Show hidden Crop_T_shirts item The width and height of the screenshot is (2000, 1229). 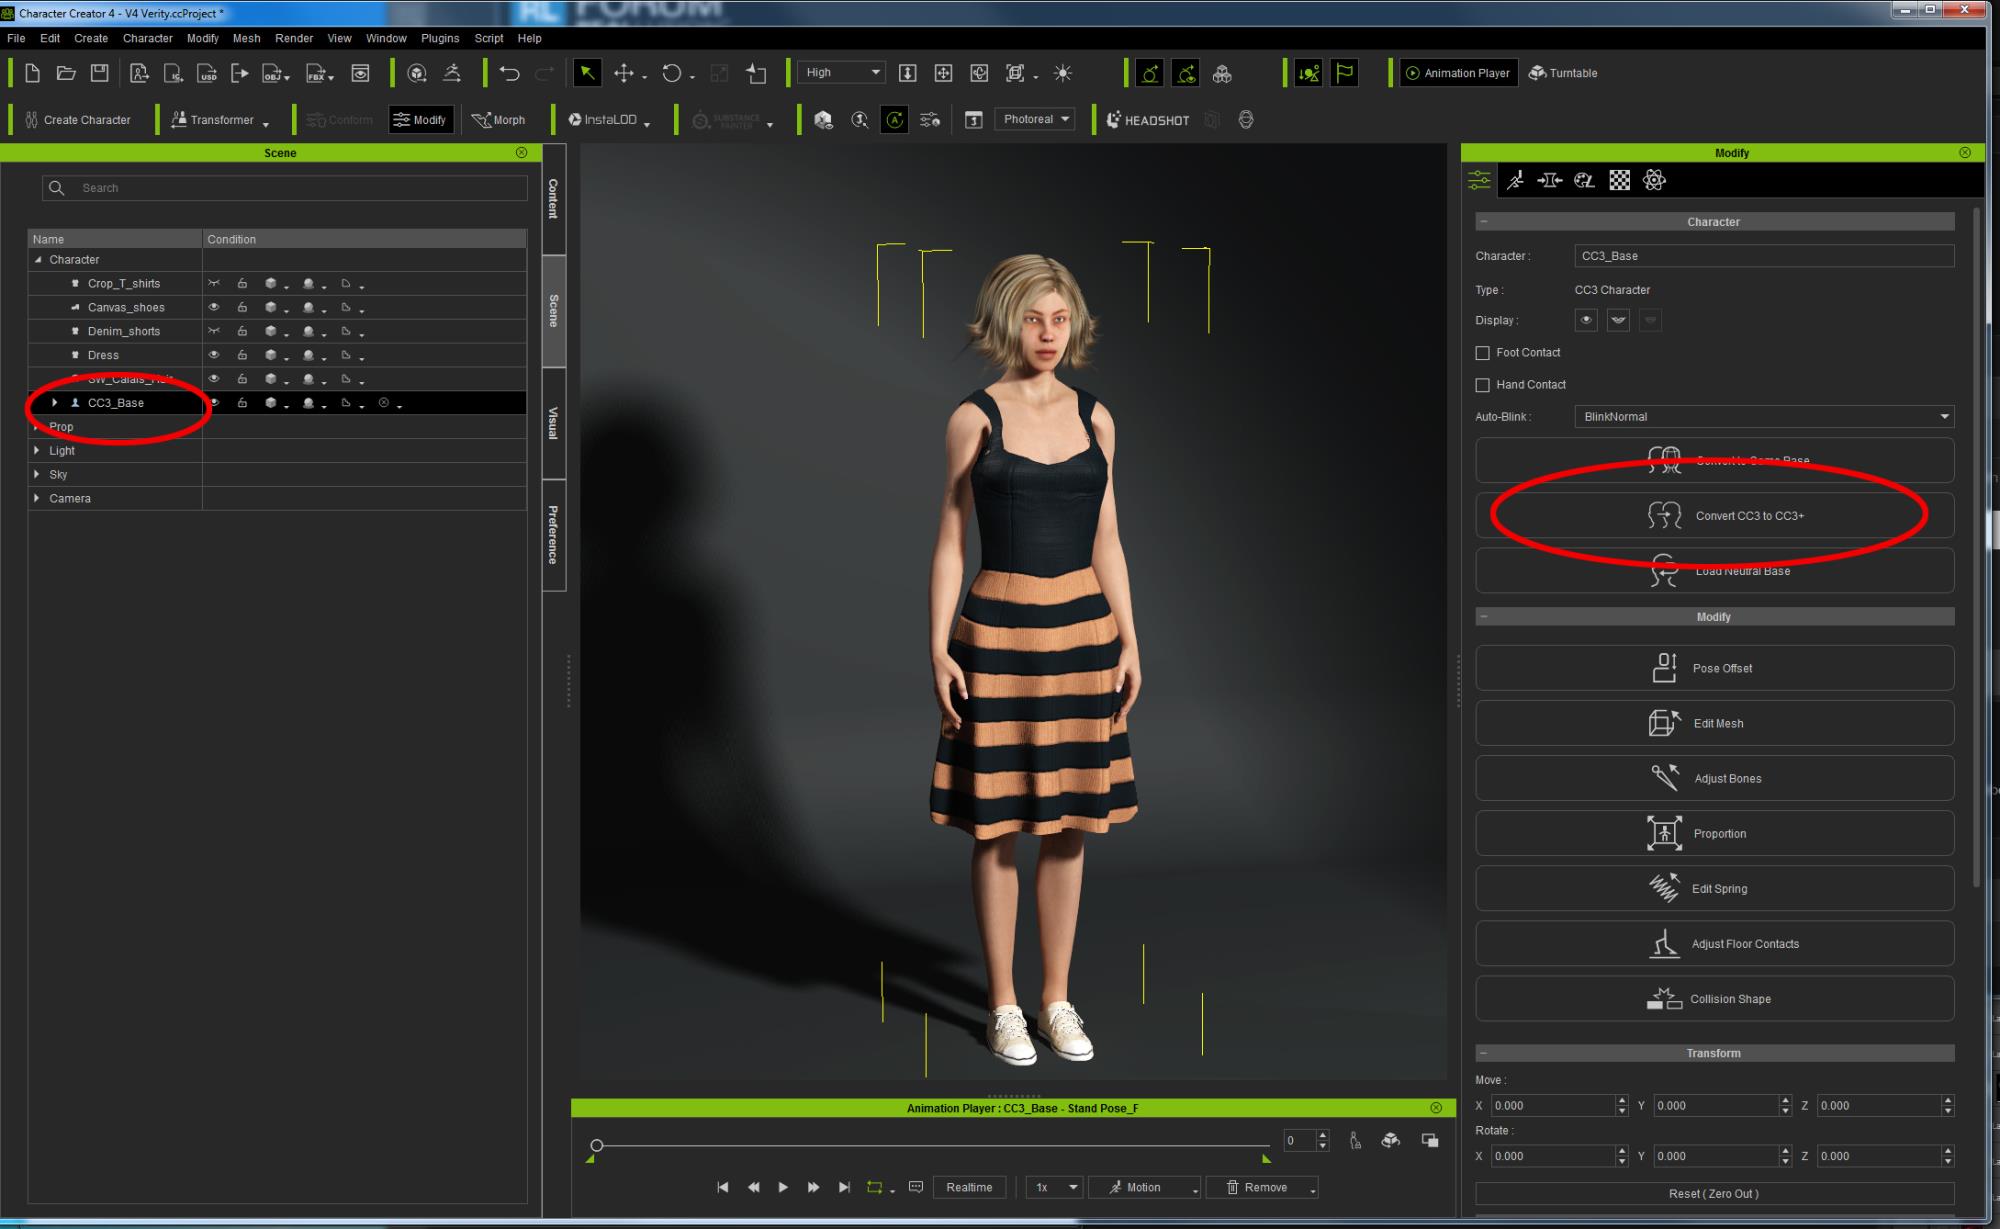[213, 283]
